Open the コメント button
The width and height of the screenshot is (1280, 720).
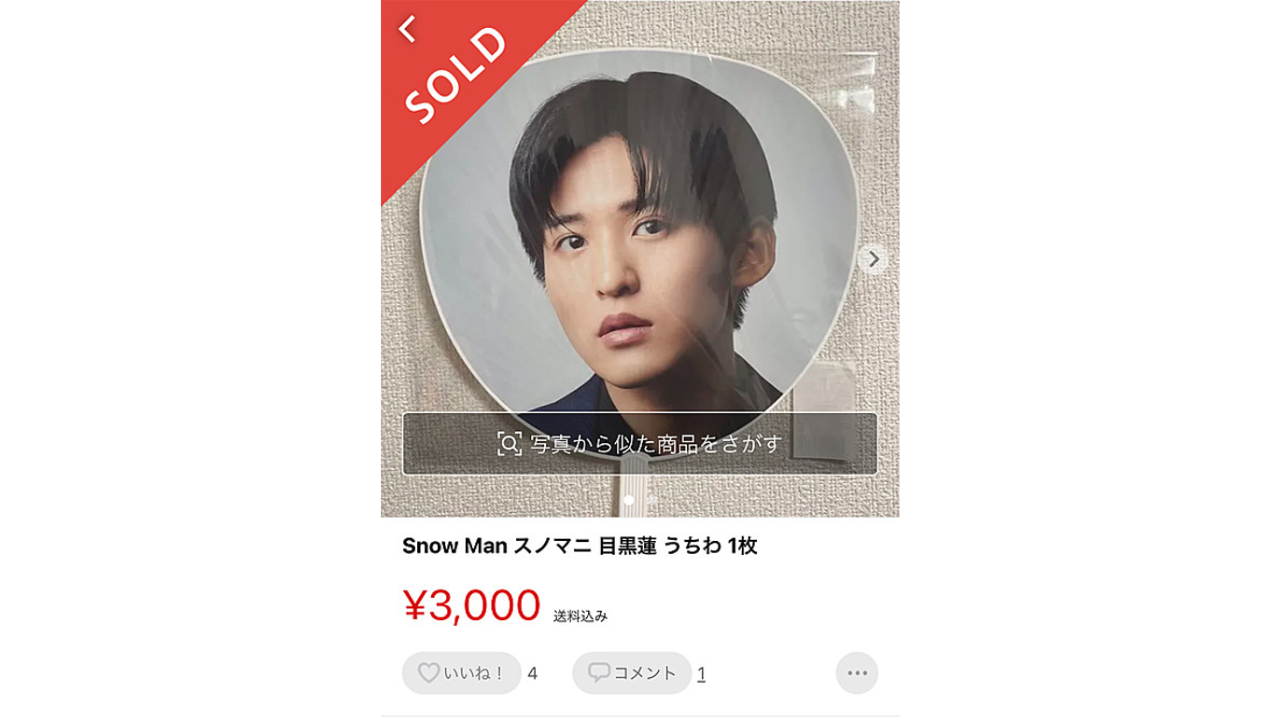pyautogui.click(x=632, y=673)
